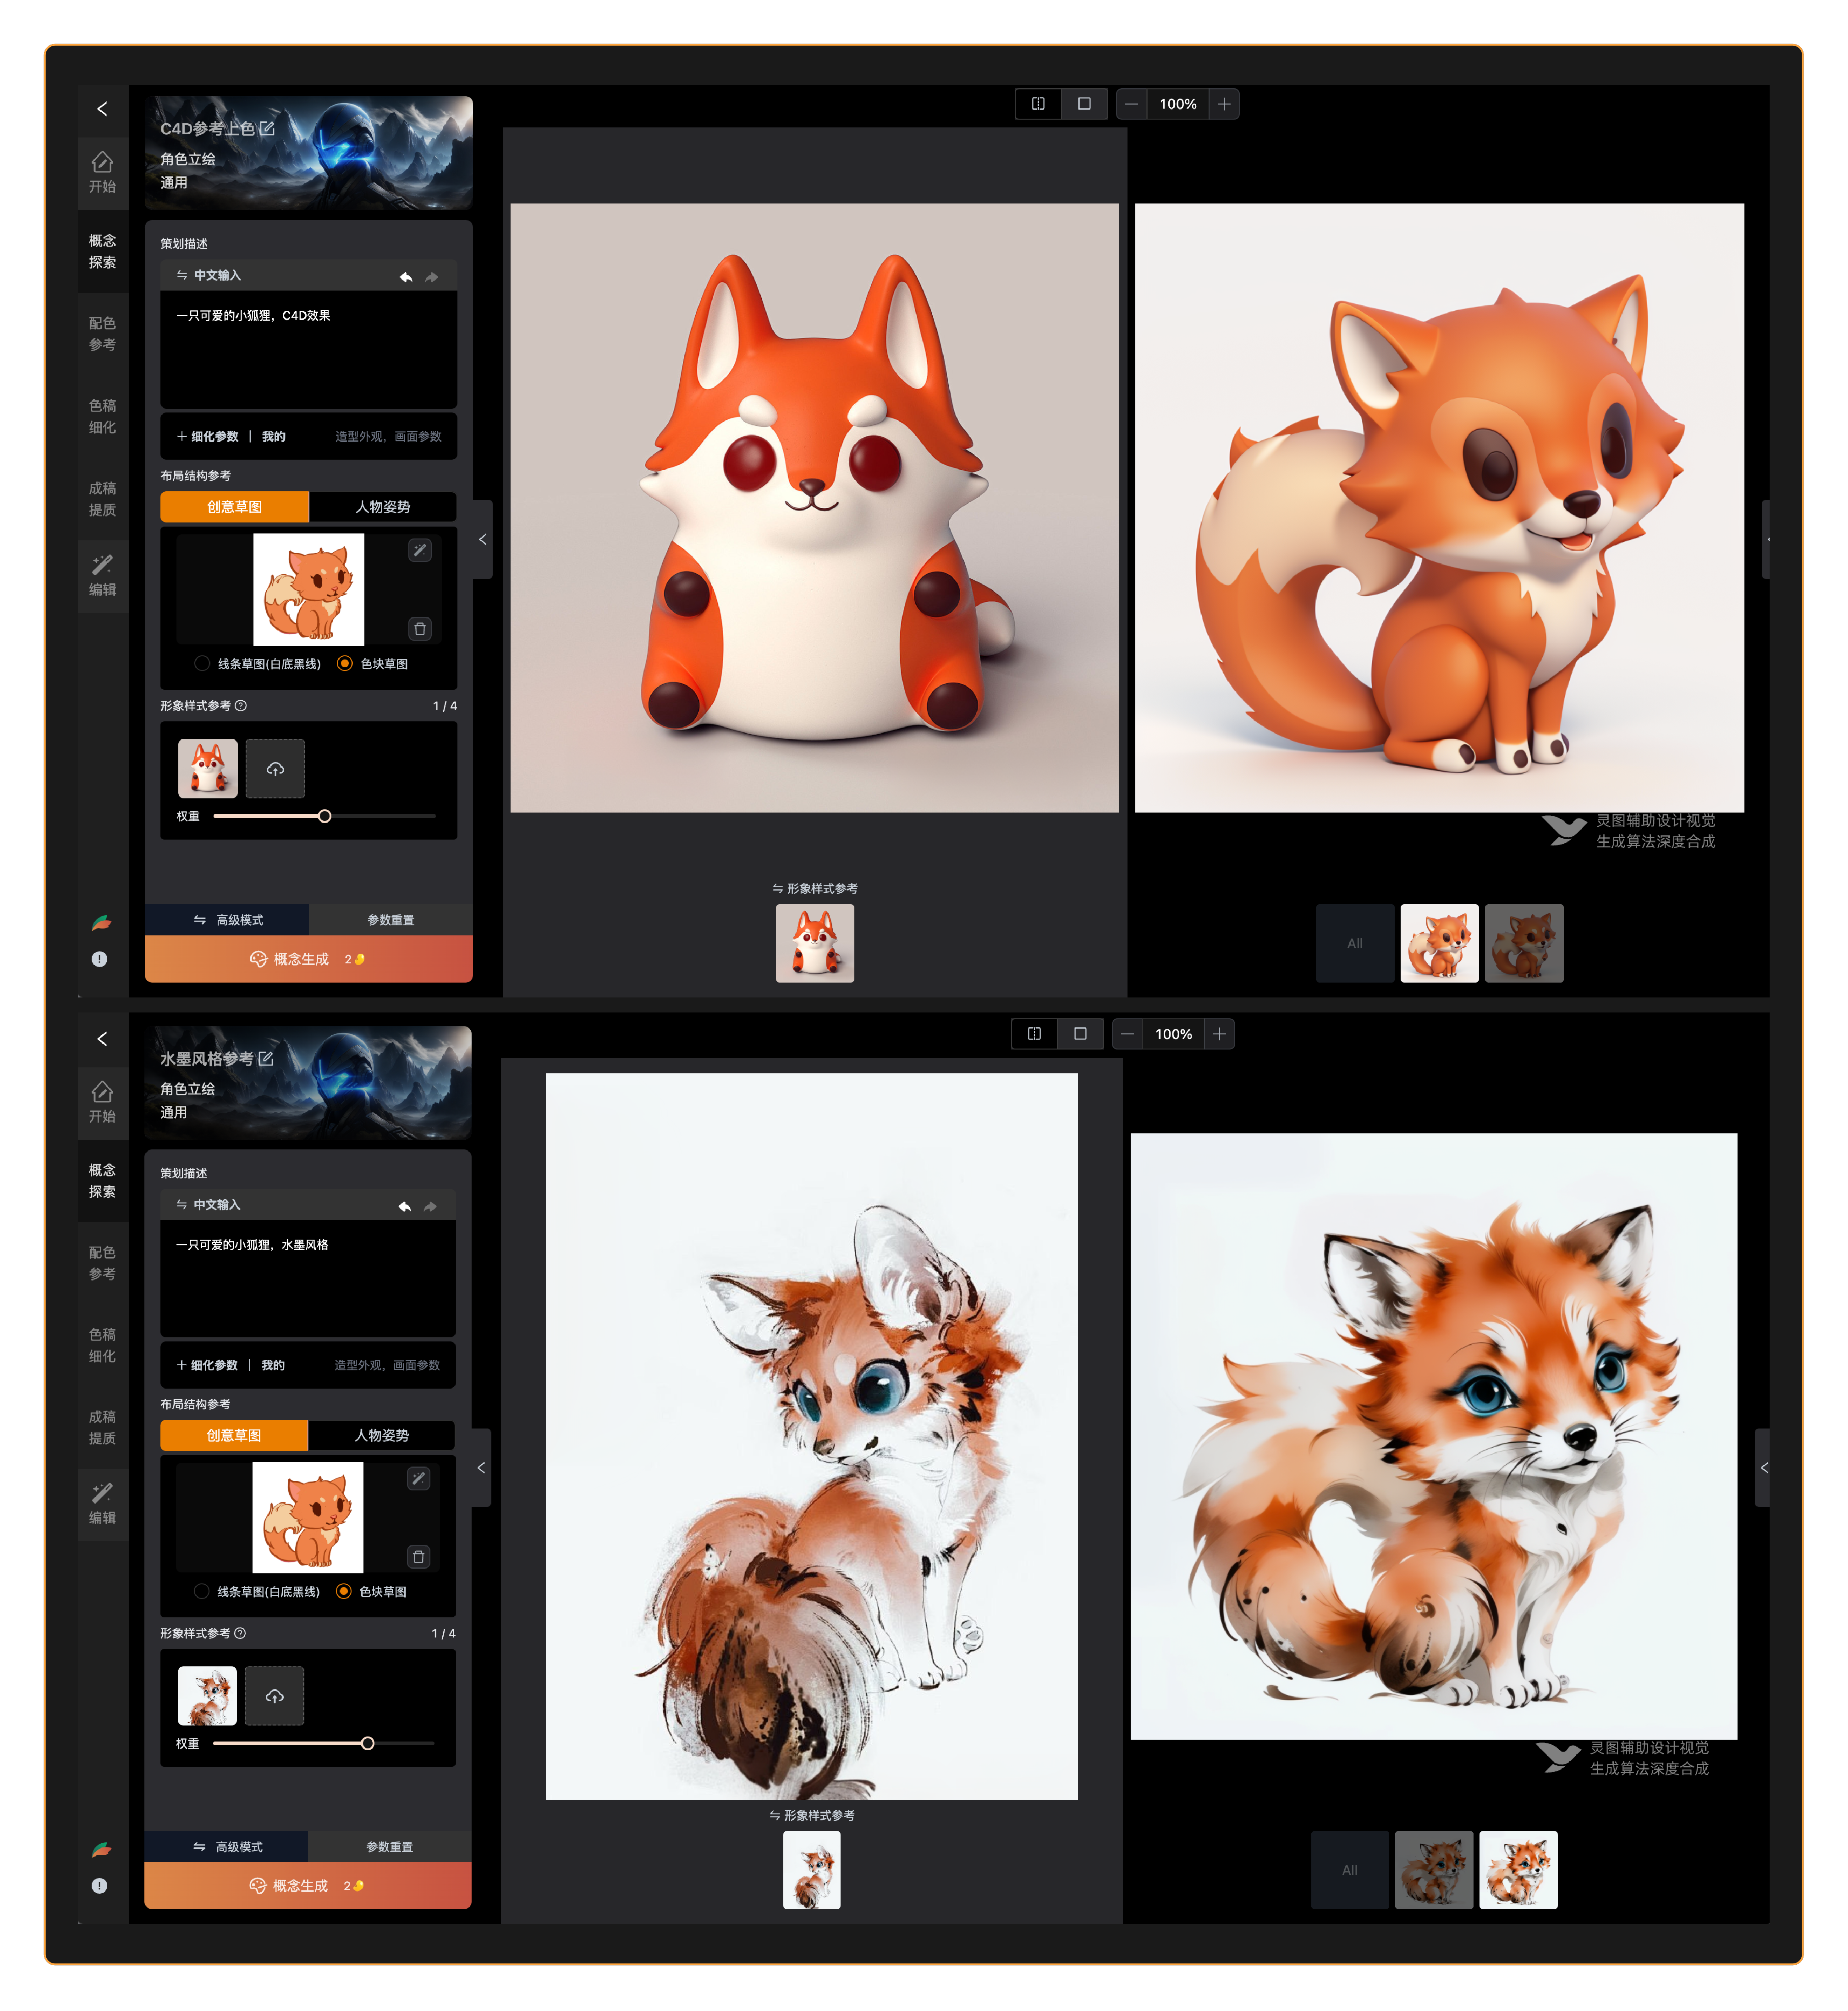Switch to split view in top canvas toolbar
This screenshot has height=2011, width=1848.
(x=1039, y=104)
